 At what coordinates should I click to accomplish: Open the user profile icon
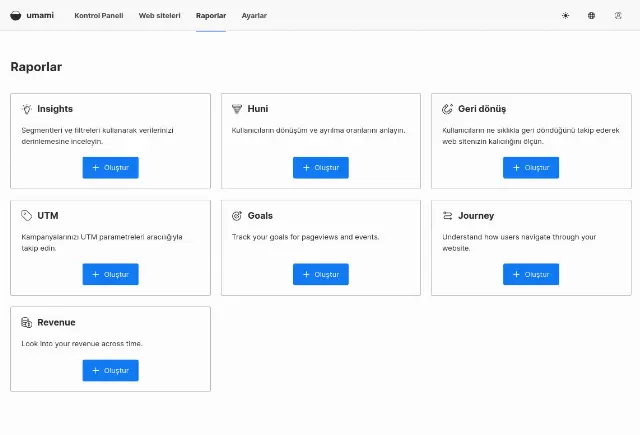click(618, 16)
